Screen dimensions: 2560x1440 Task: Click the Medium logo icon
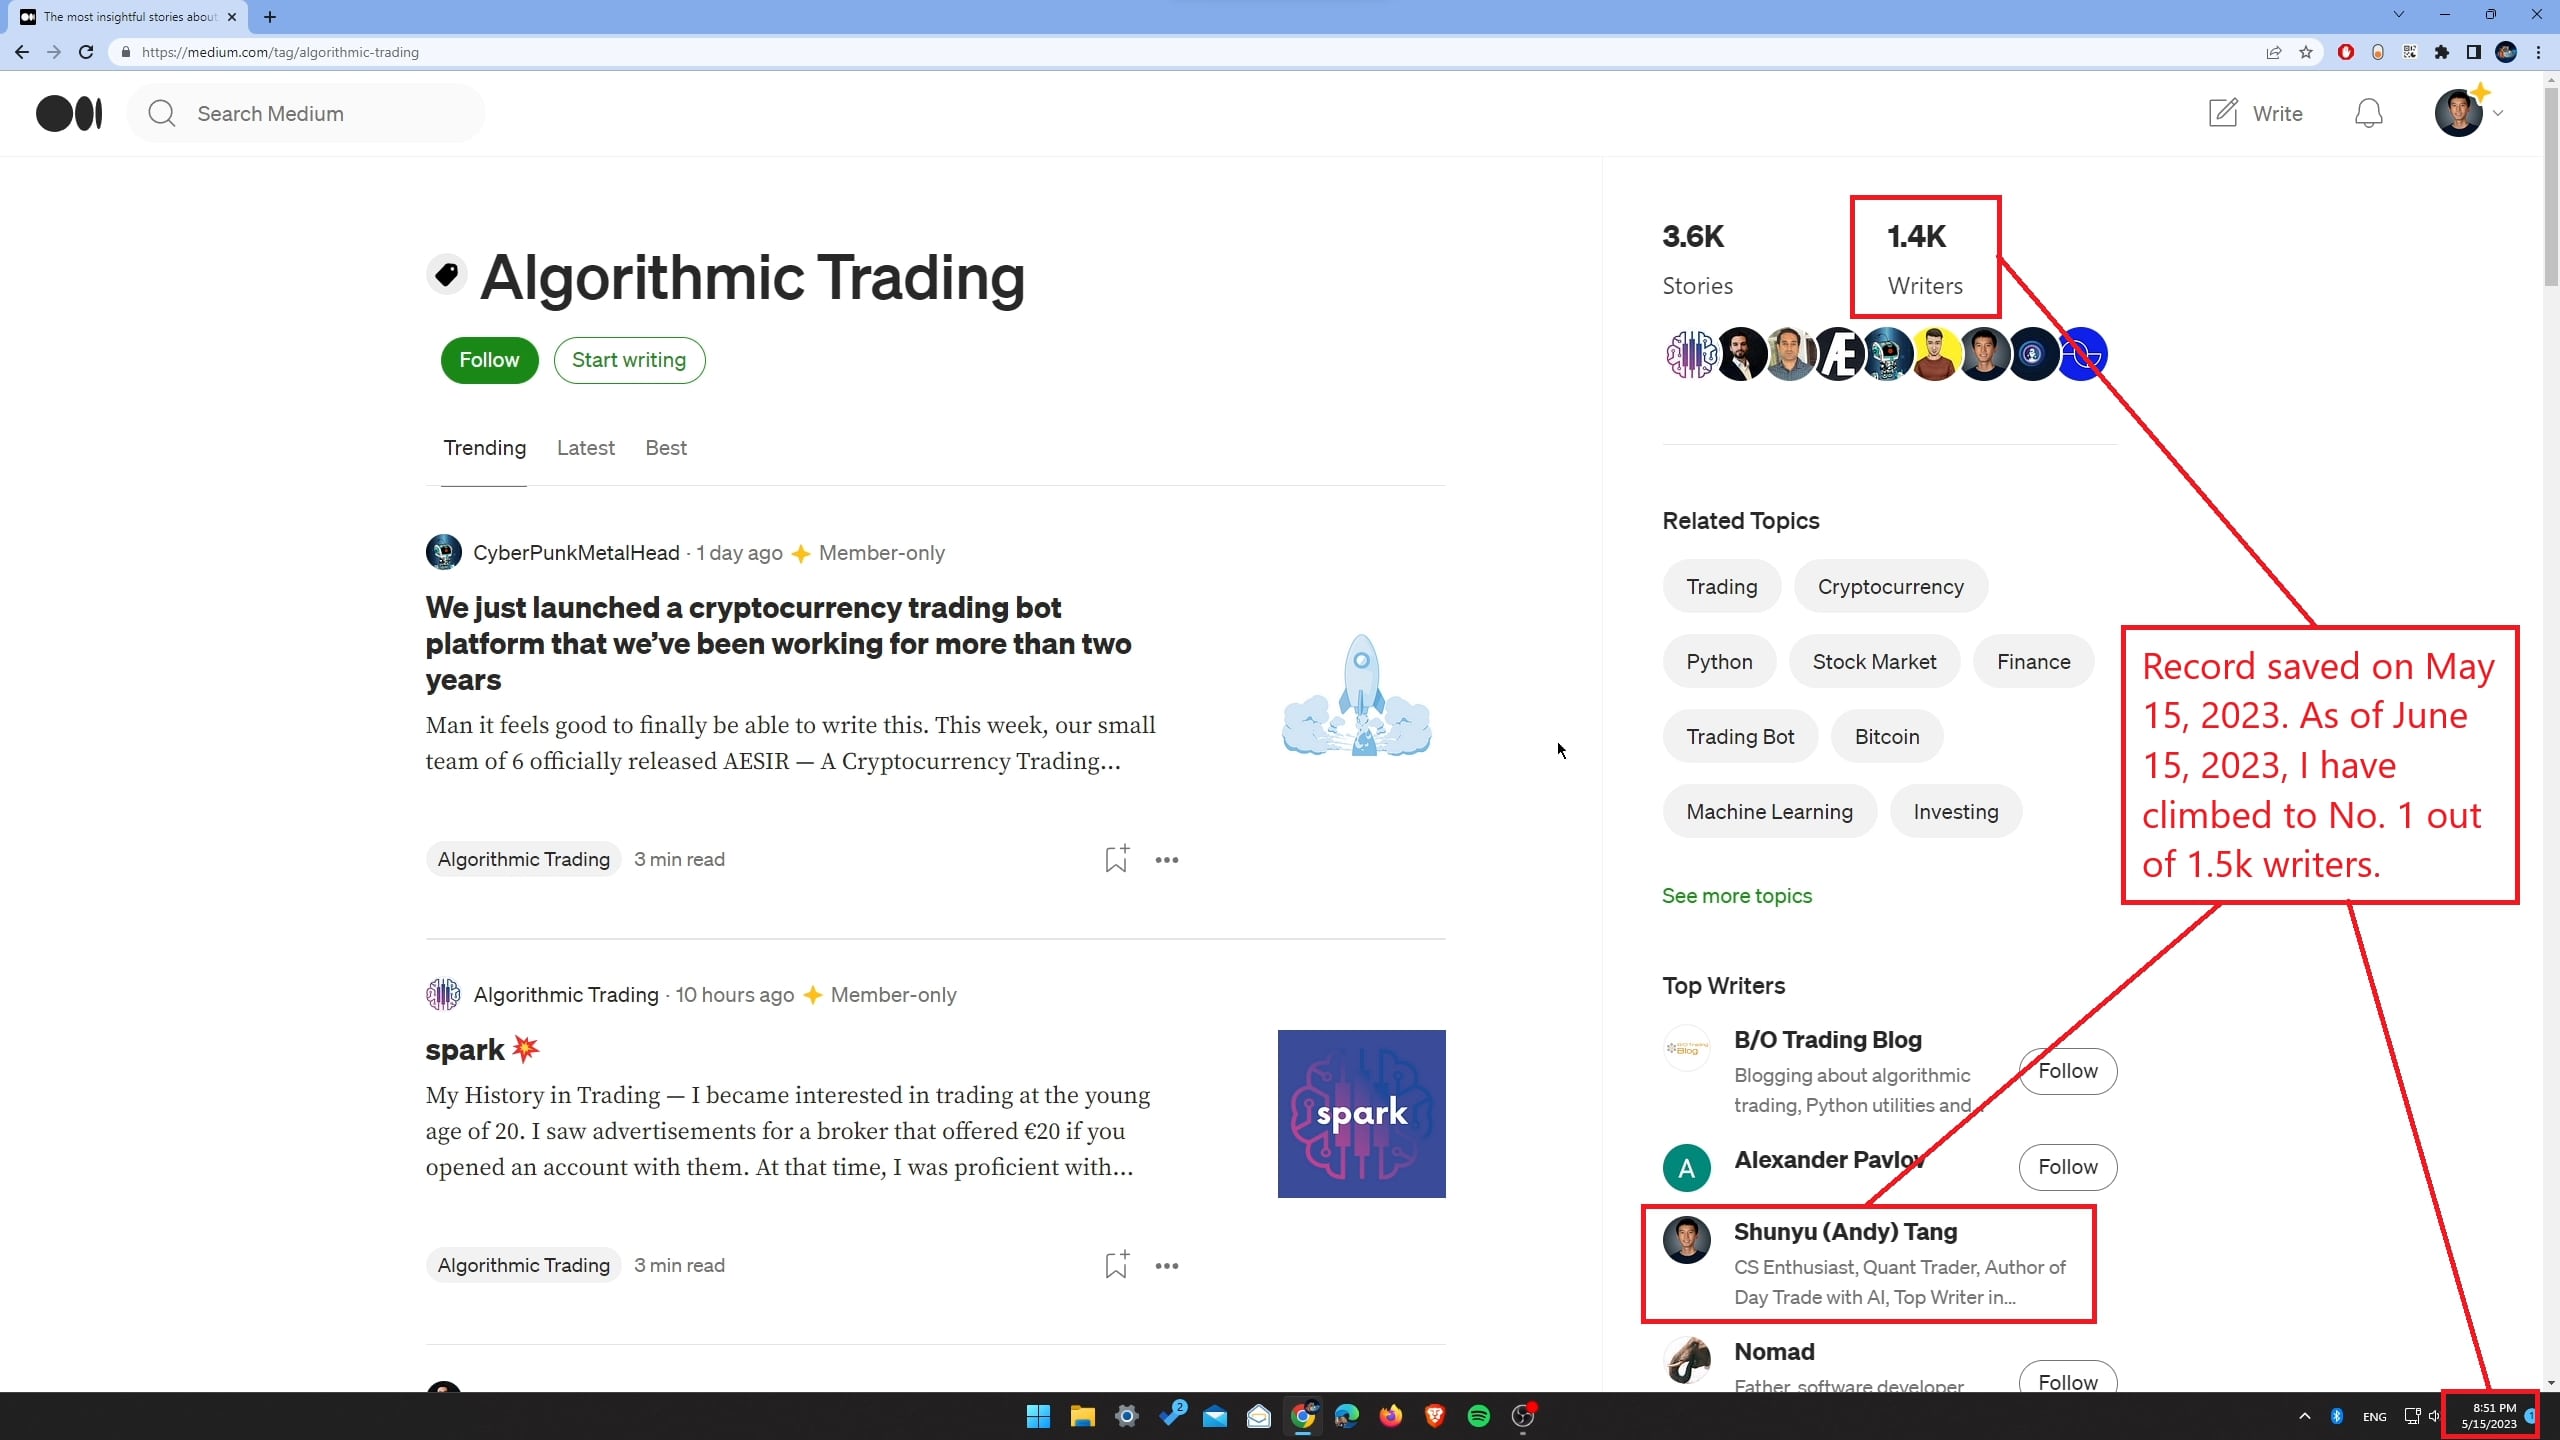69,114
